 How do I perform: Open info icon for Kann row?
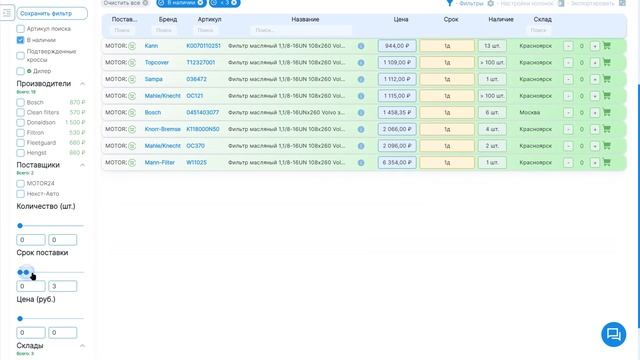[x=361, y=46]
